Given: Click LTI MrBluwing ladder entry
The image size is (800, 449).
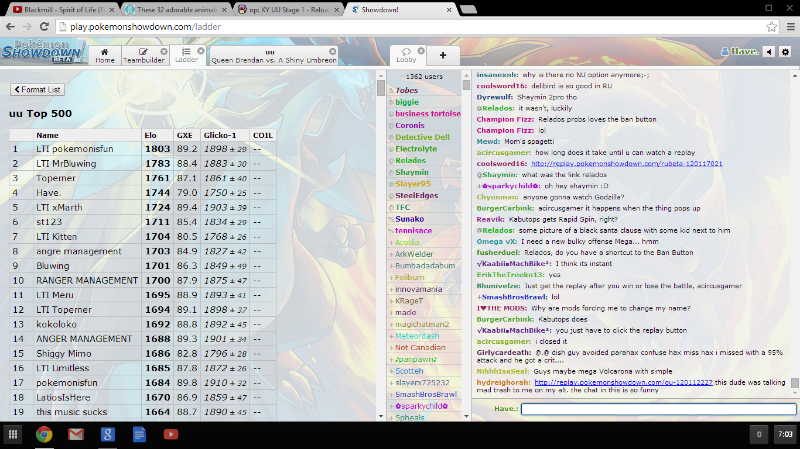Looking at the screenshot, I should [66, 164].
